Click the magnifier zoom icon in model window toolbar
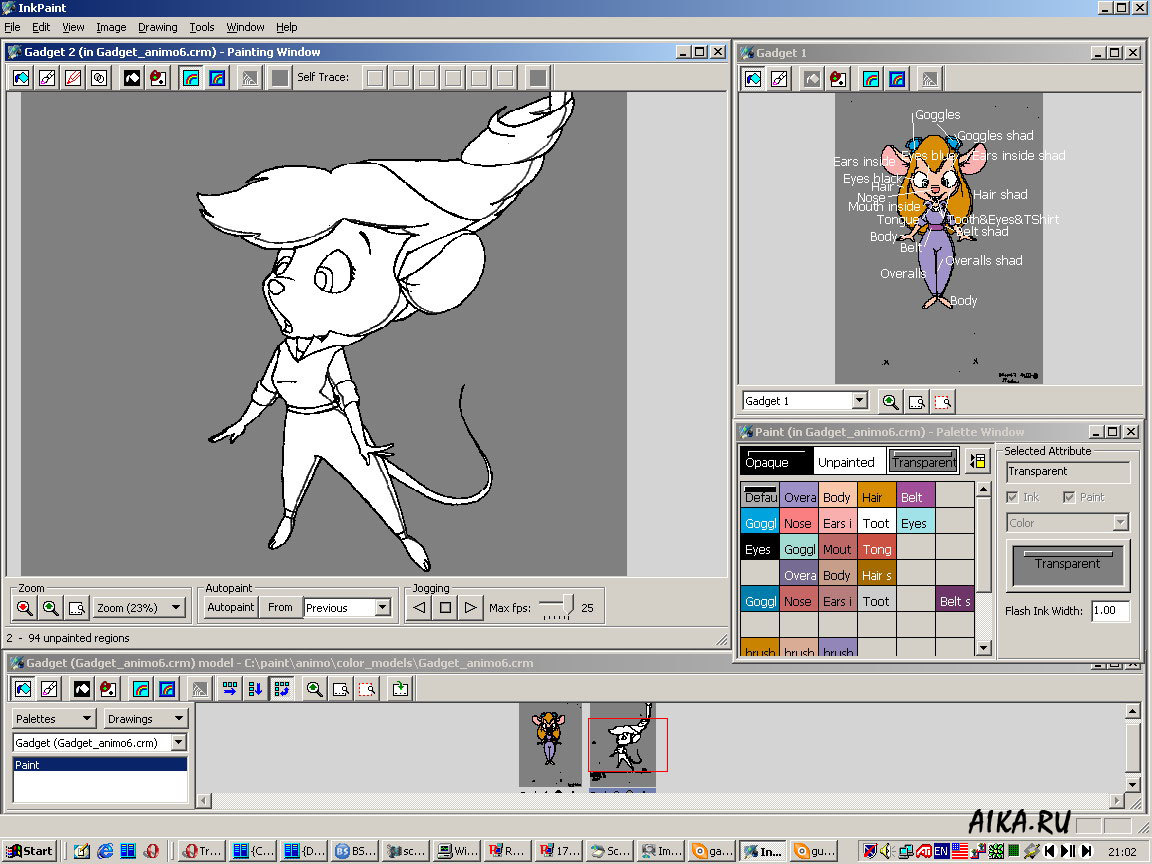The width and height of the screenshot is (1152, 864). point(314,689)
